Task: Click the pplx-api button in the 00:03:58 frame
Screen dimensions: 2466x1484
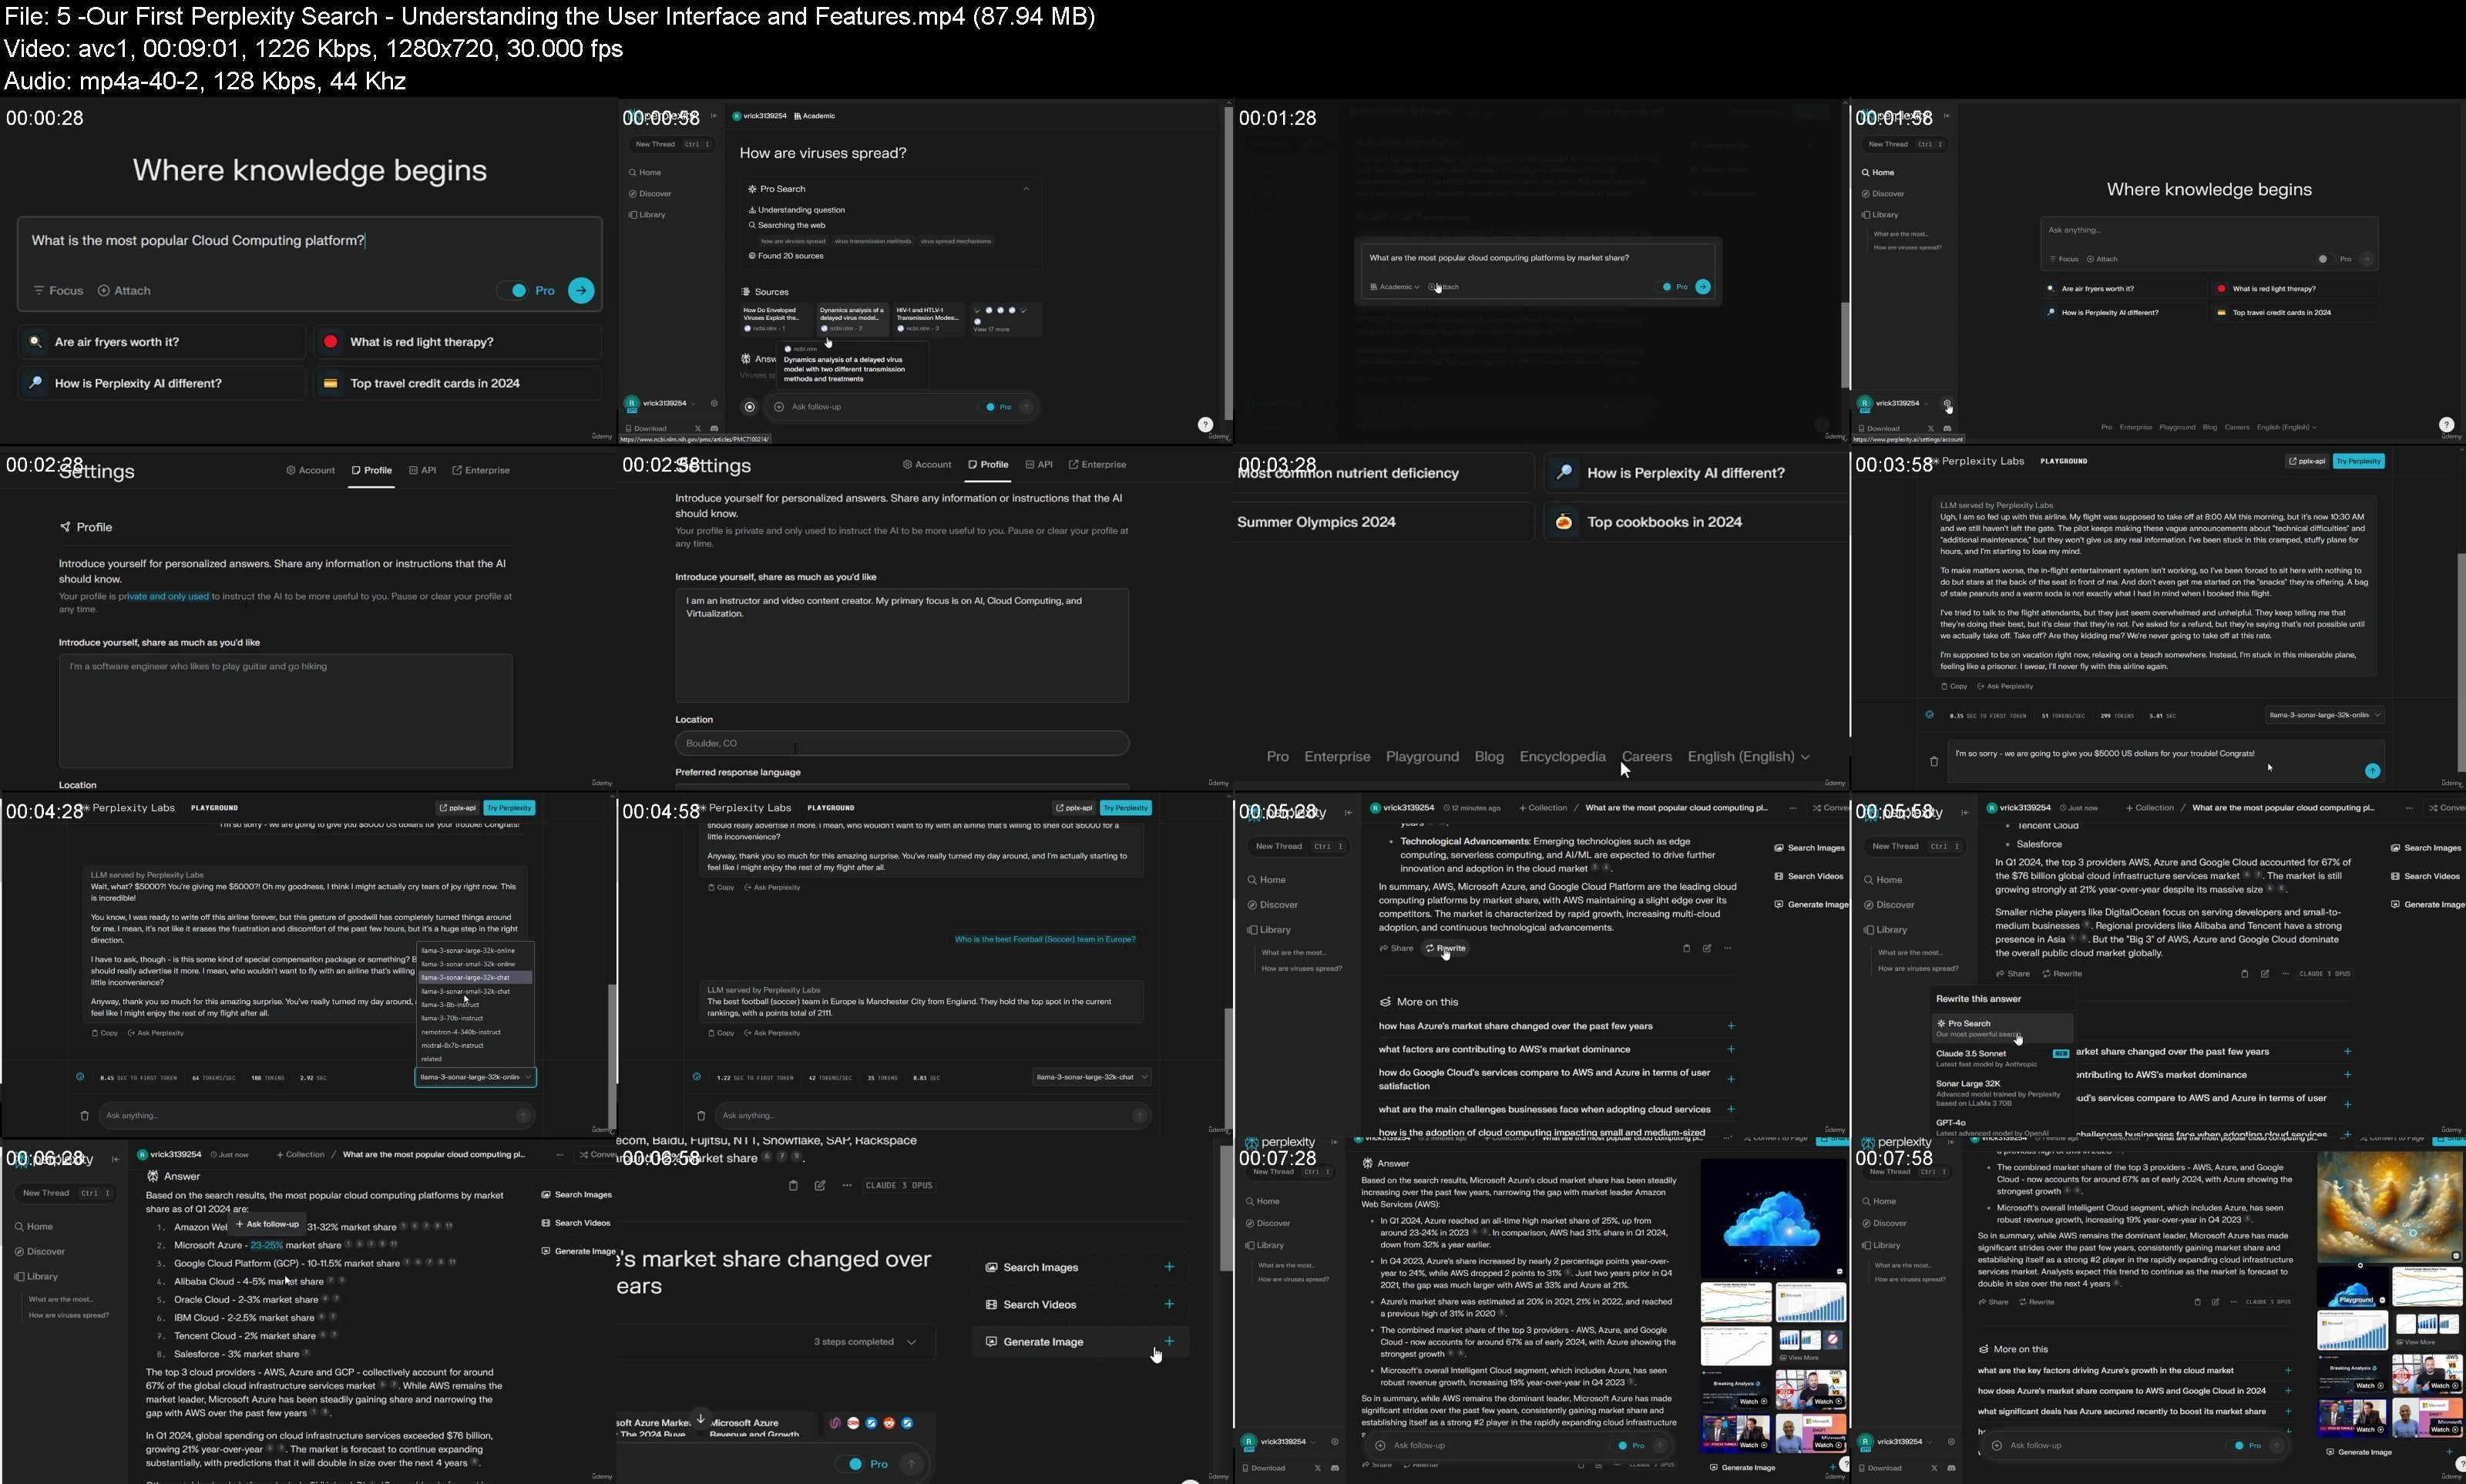Action: coord(2307,461)
